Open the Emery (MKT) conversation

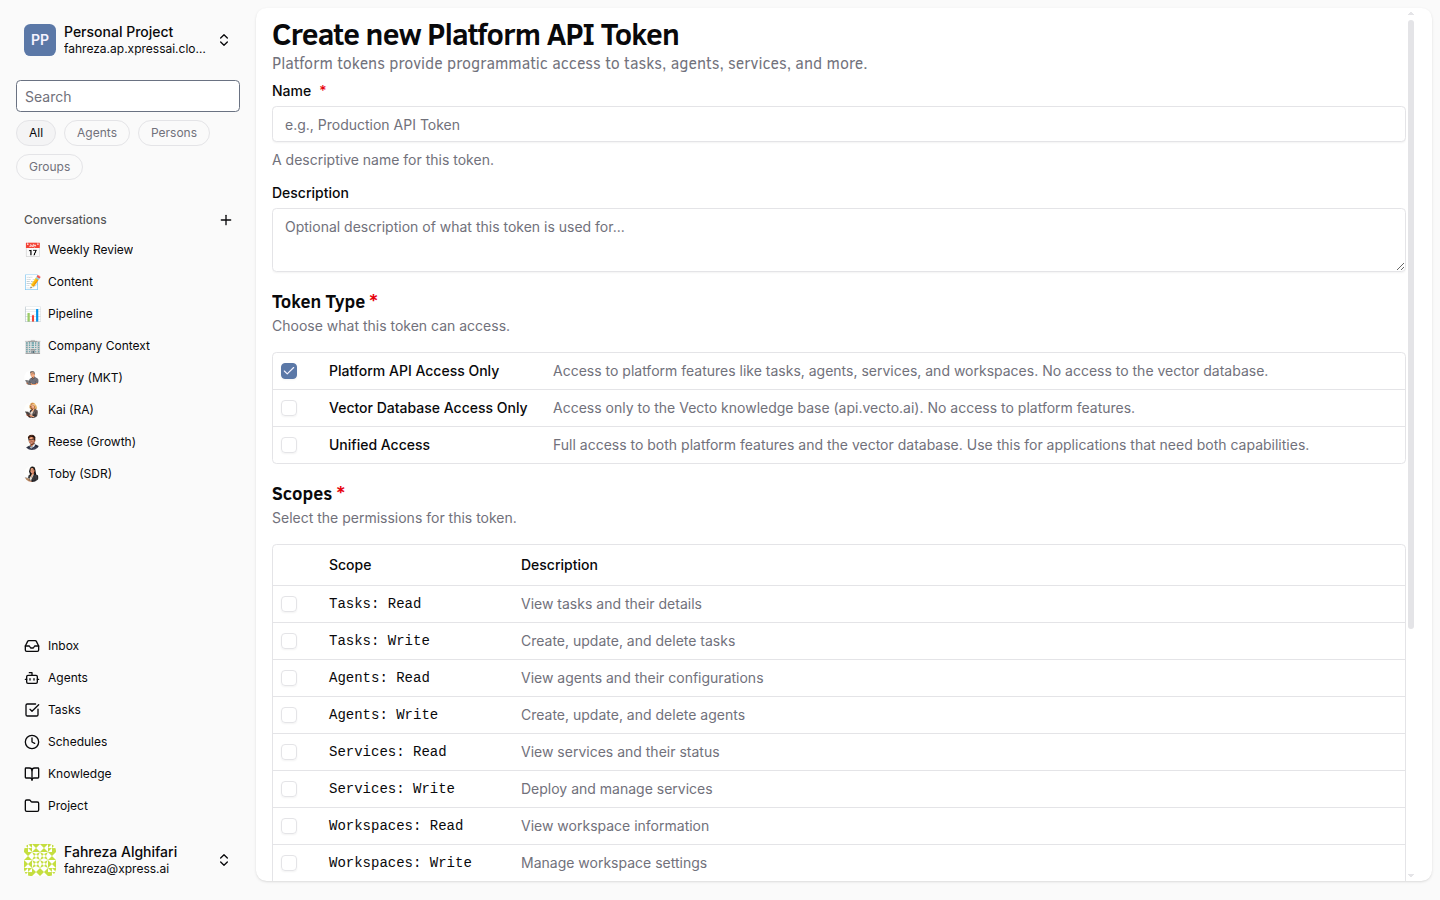(x=128, y=378)
